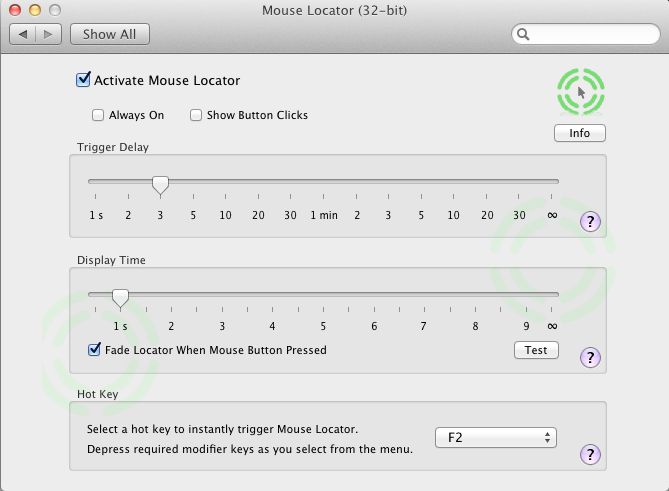Set Trigger Delay to the 1 min tick
Viewport: 669px width, 491px height.
coord(323,196)
